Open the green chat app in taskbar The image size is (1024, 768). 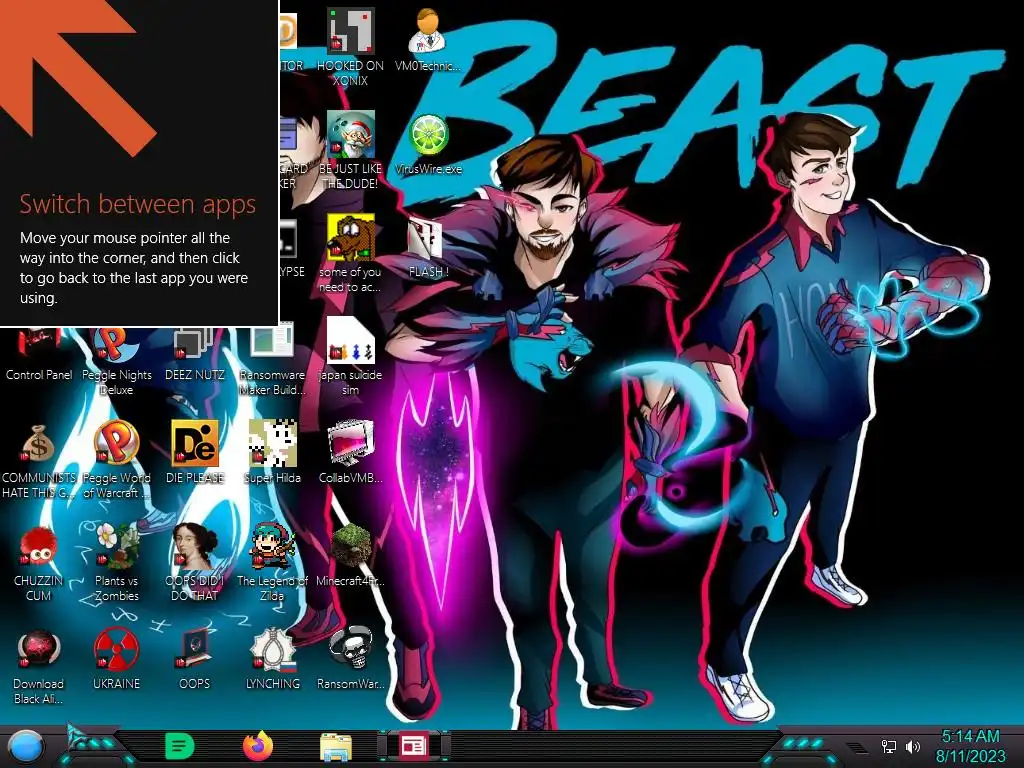(180, 746)
